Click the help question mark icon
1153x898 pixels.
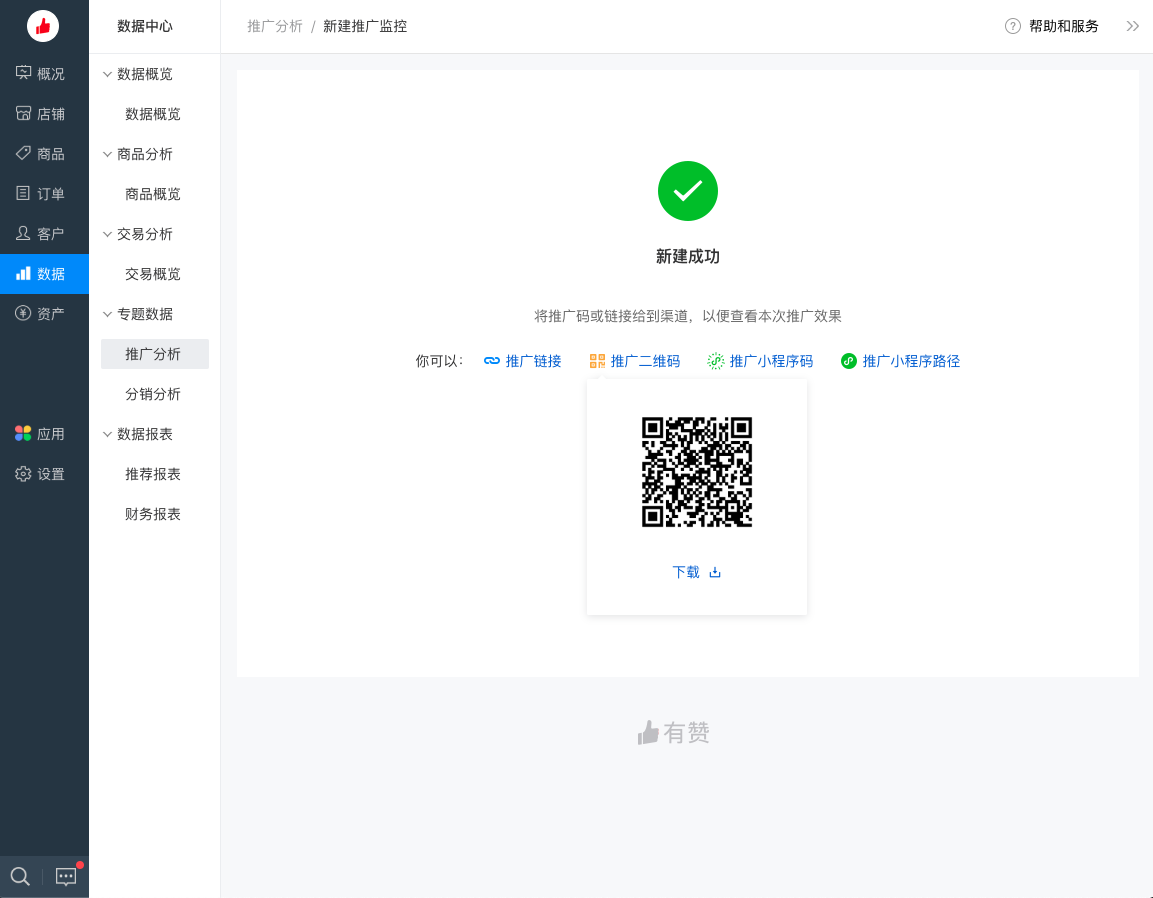(1013, 26)
